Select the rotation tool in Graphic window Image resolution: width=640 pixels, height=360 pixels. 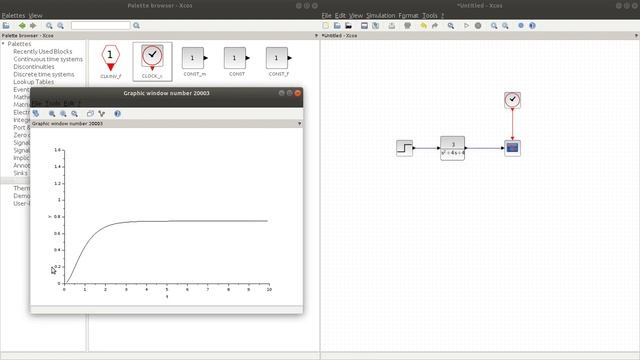click(36, 113)
